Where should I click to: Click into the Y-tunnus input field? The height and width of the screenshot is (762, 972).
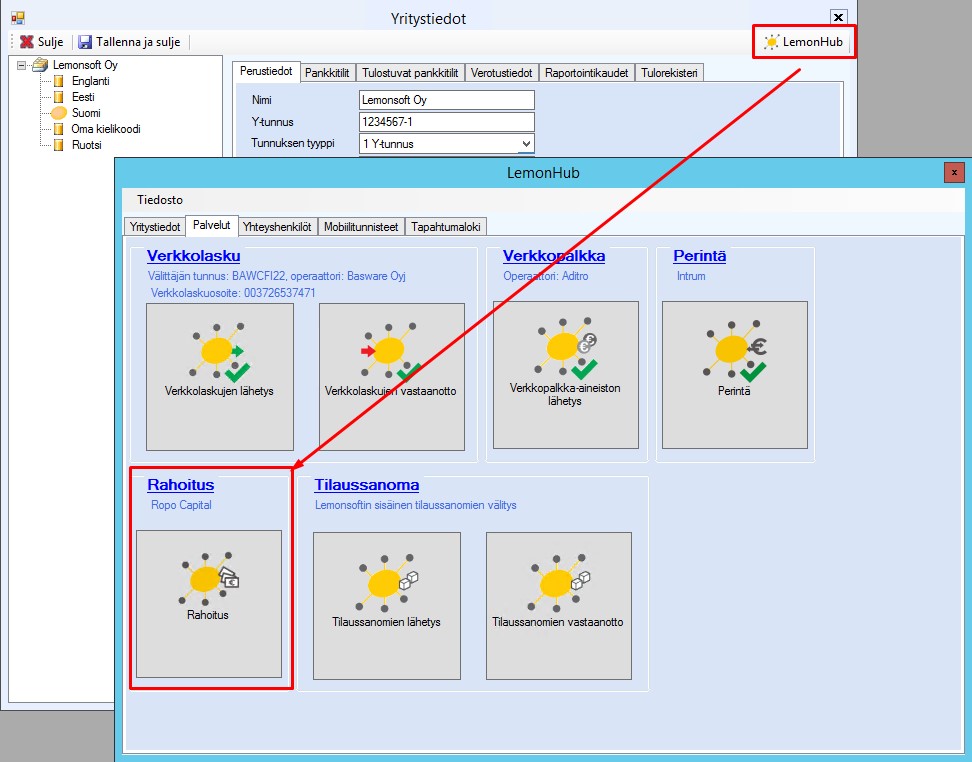(x=446, y=122)
